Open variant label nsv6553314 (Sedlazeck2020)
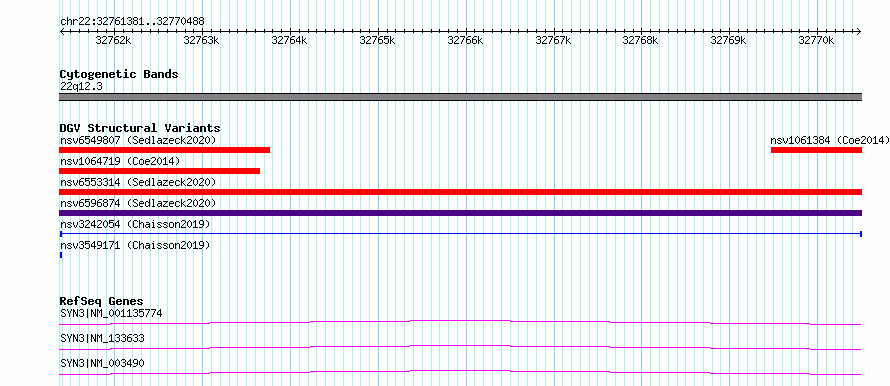The image size is (890, 386). pyautogui.click(x=138, y=182)
